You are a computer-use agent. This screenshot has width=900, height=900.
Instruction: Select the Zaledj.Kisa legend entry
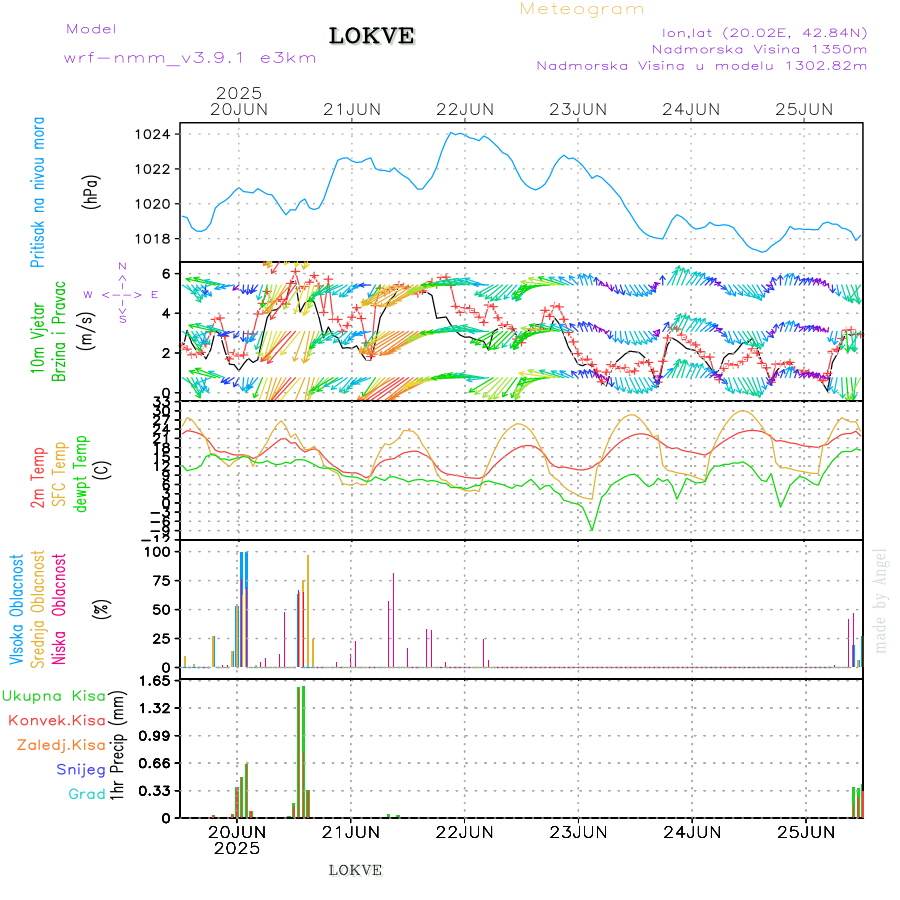tap(61, 745)
